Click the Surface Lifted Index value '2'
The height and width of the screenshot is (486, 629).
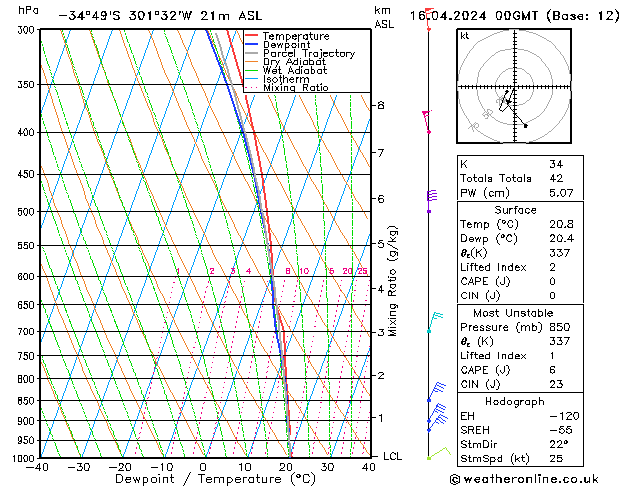click(553, 267)
